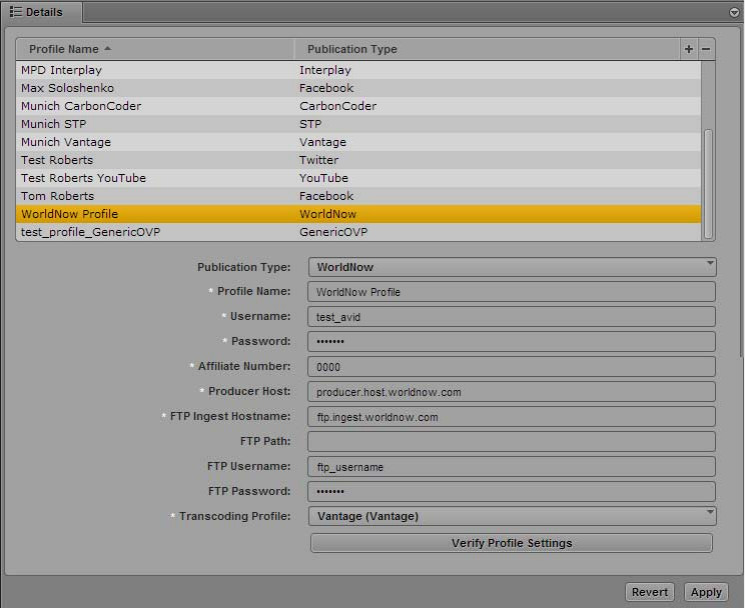Focus the empty FTP Path field
The height and width of the screenshot is (608, 745).
[511, 441]
